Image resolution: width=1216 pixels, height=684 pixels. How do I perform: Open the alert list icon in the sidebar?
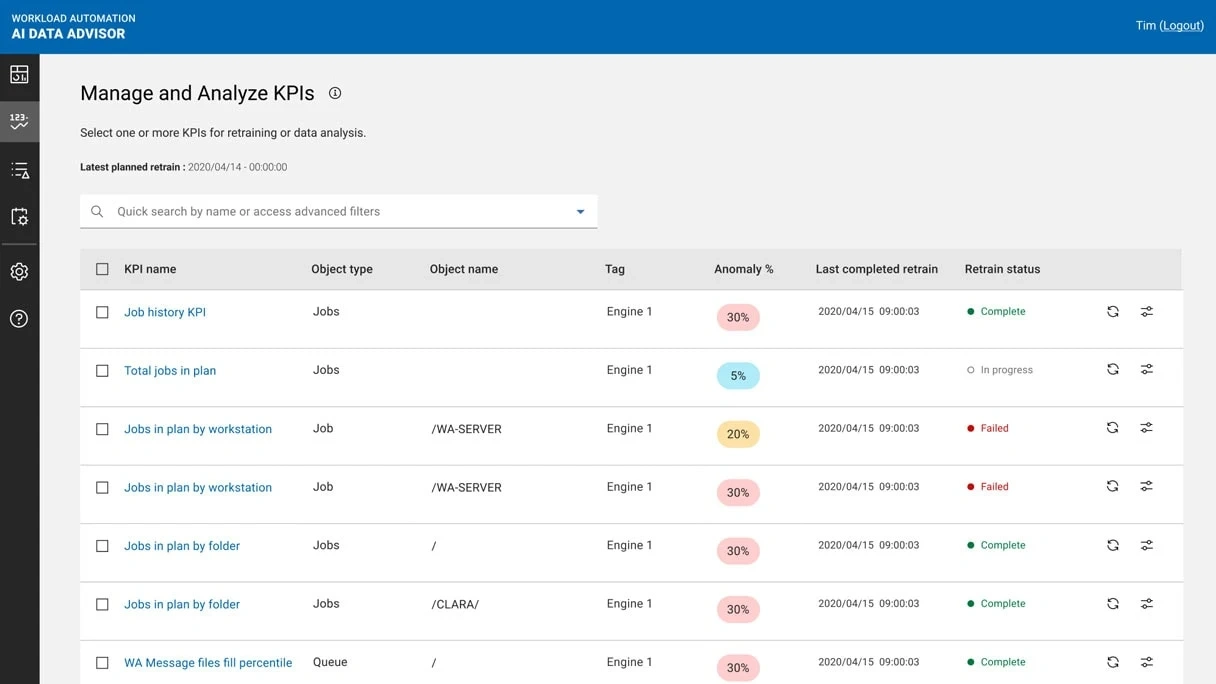click(19, 170)
